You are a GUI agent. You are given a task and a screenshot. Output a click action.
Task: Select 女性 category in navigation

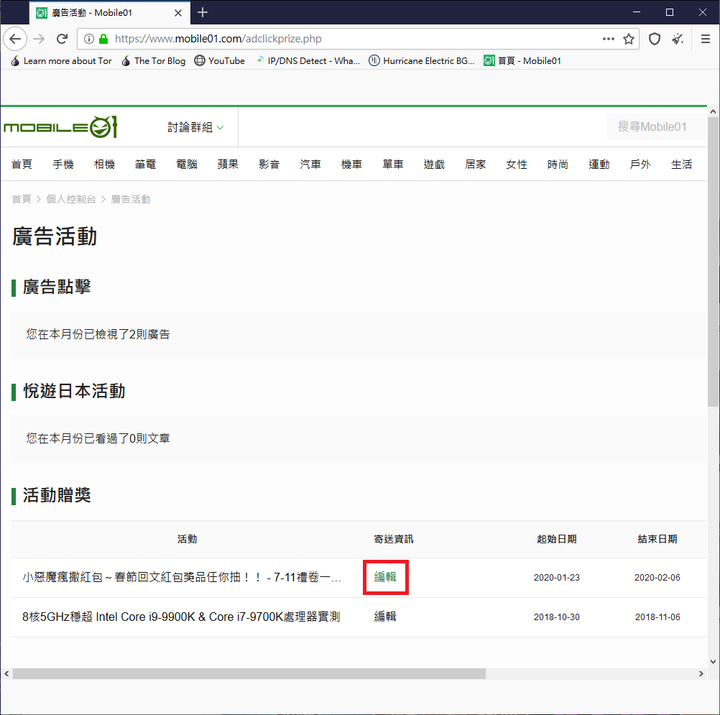(517, 164)
